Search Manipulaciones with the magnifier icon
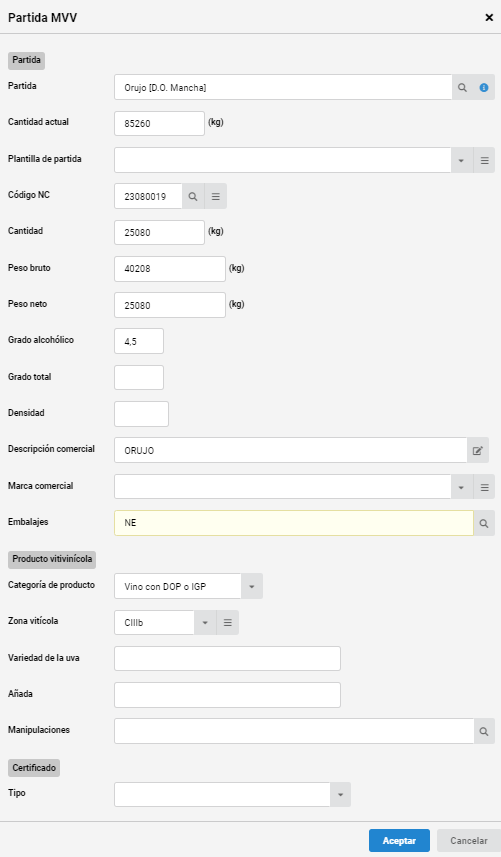 (x=484, y=731)
